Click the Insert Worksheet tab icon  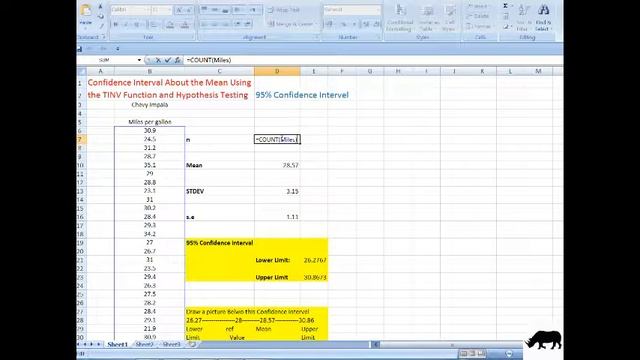pos(192,344)
